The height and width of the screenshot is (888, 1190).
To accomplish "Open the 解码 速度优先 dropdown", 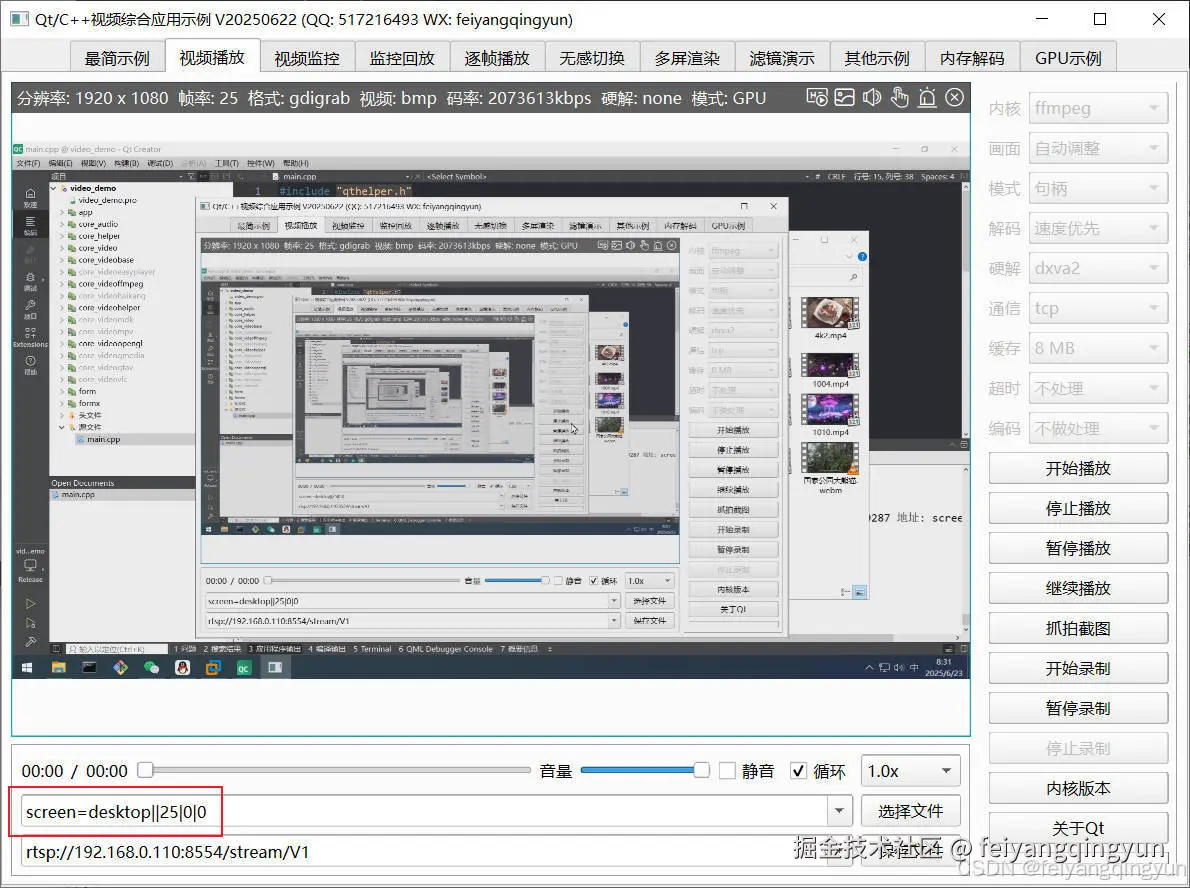I will click(1098, 228).
